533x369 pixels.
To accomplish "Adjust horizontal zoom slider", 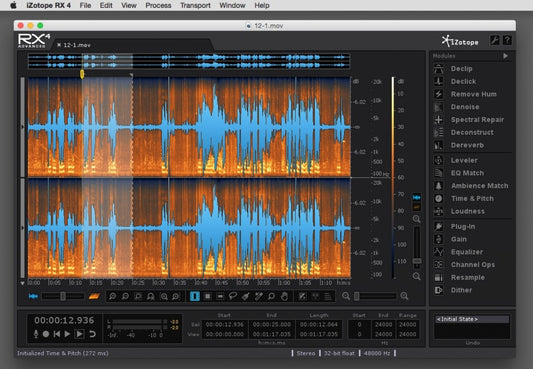I will (x=375, y=296).
